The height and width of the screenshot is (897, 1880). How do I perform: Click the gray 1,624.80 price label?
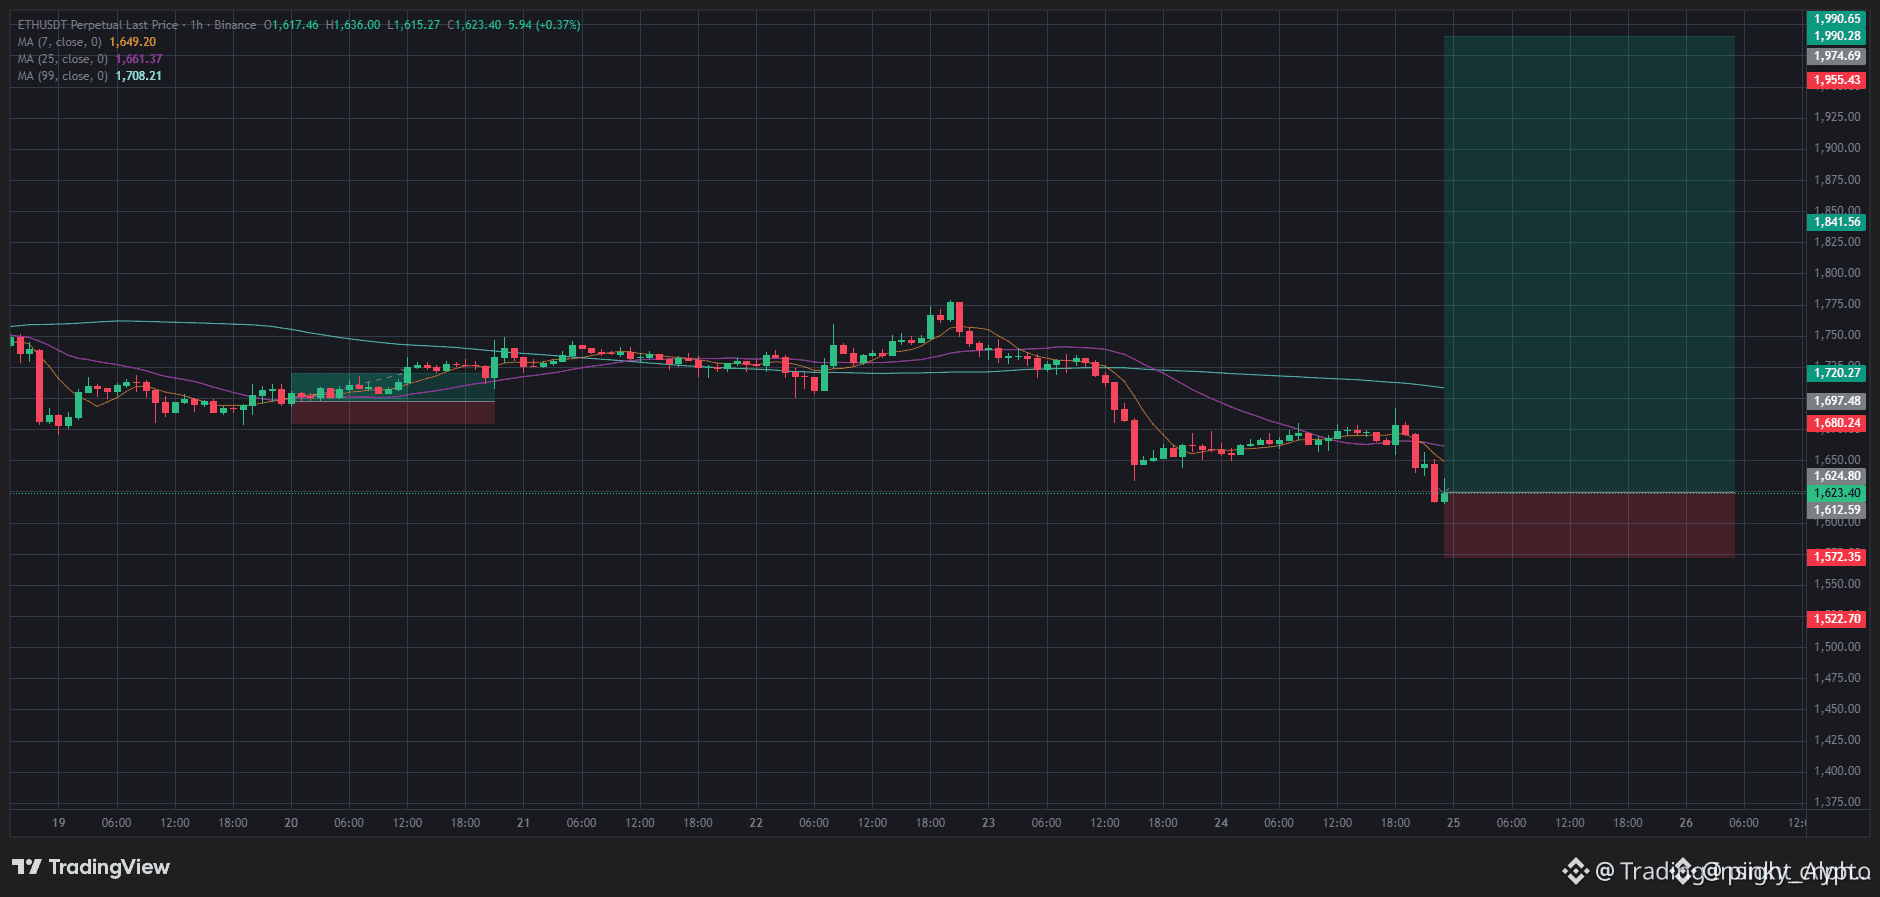click(1837, 476)
